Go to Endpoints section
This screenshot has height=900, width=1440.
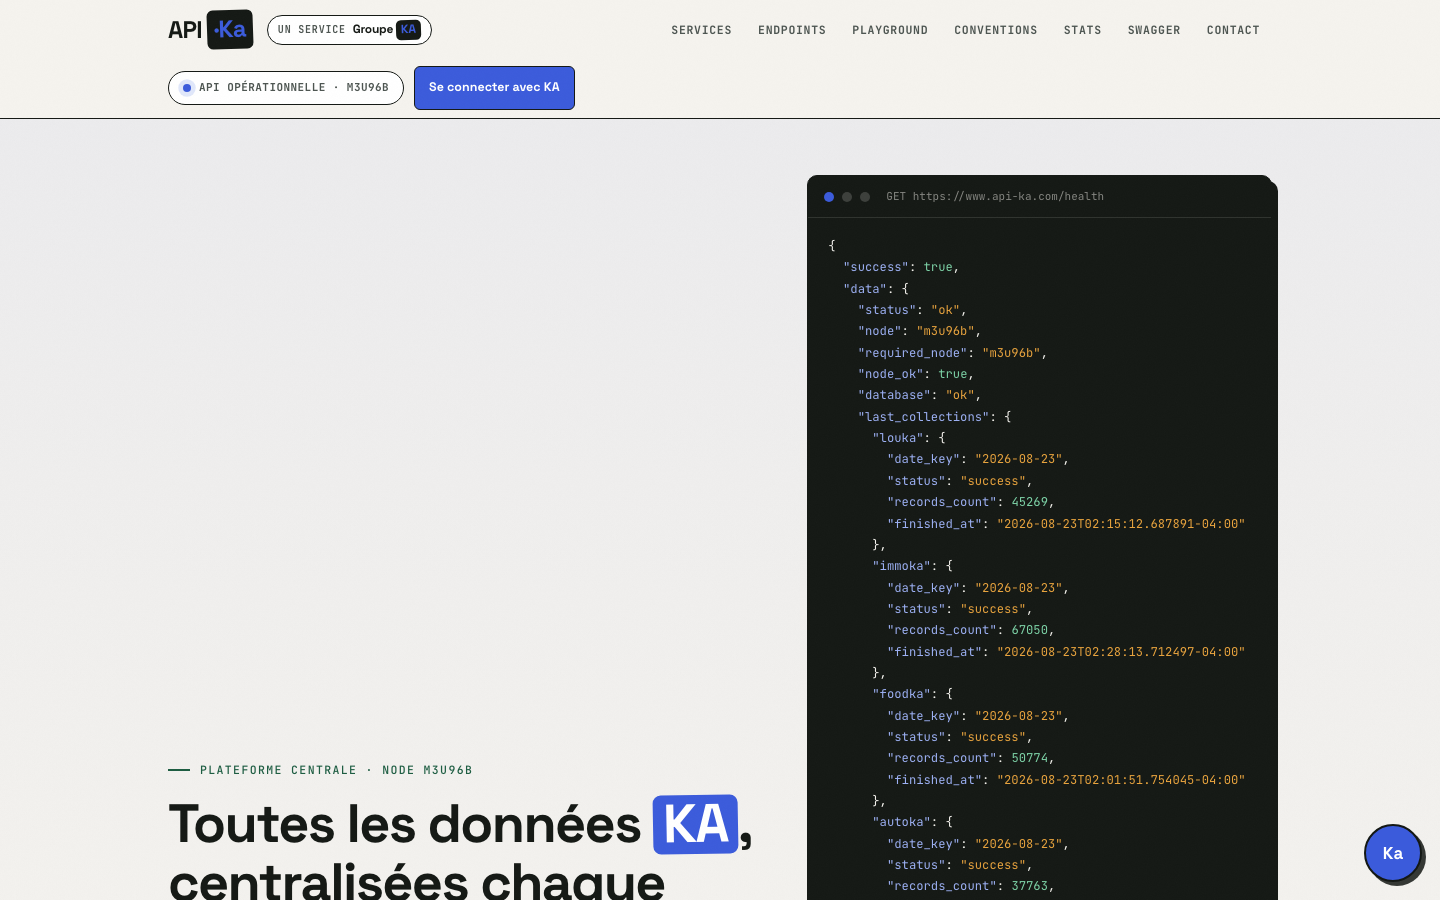pos(792,30)
